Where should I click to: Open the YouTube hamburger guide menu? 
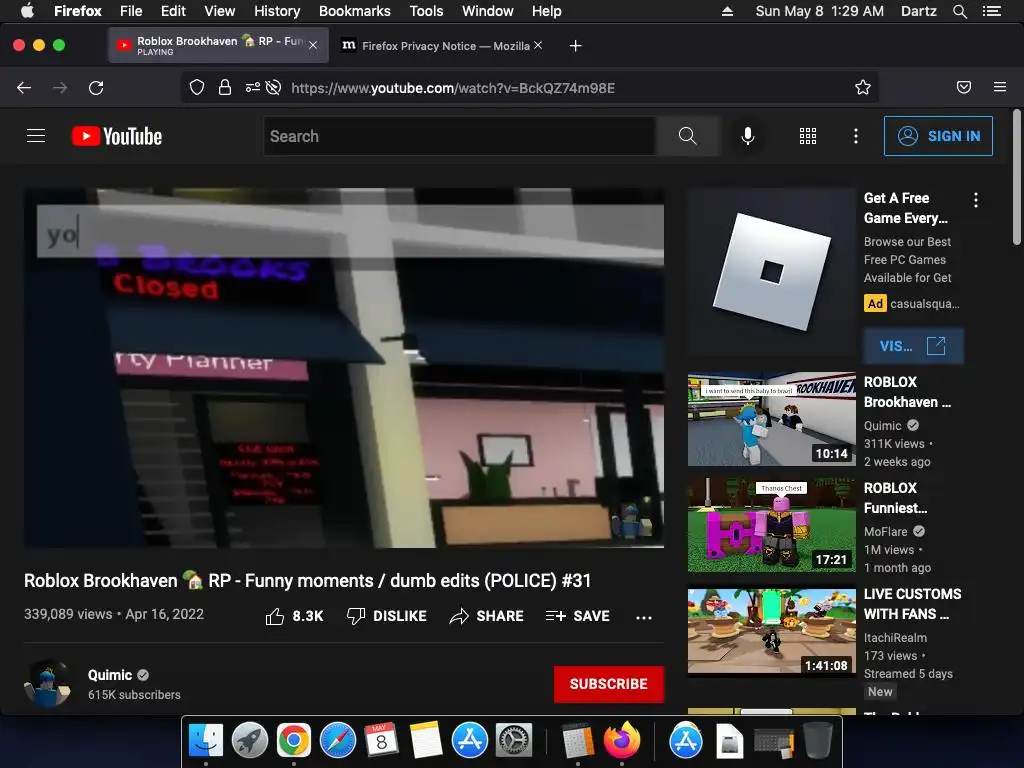pos(36,136)
